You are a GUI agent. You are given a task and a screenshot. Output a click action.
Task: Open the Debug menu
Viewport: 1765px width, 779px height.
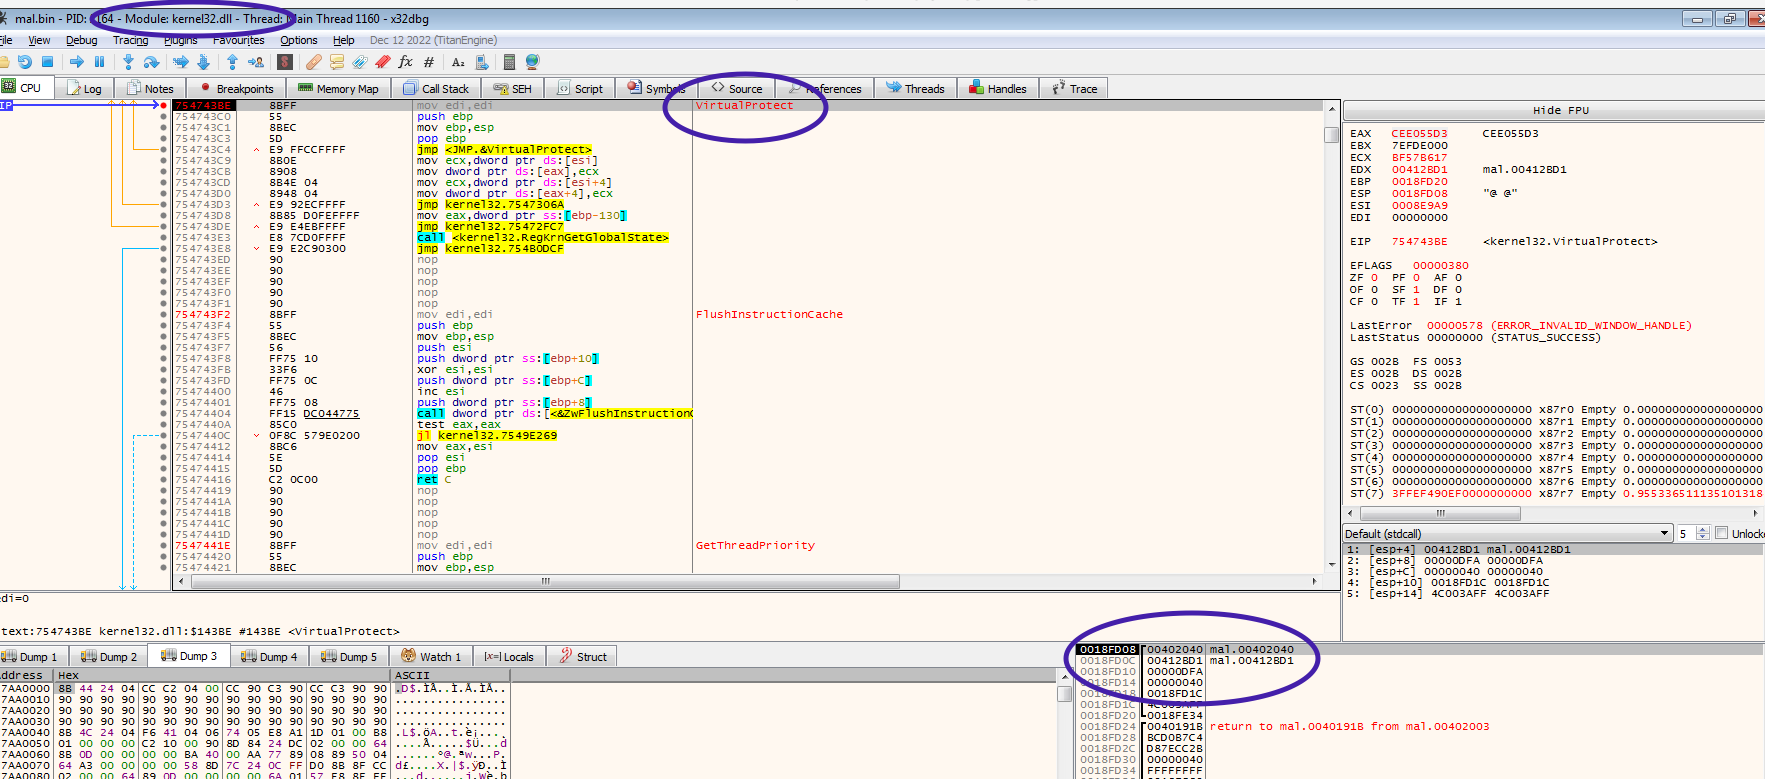click(82, 40)
